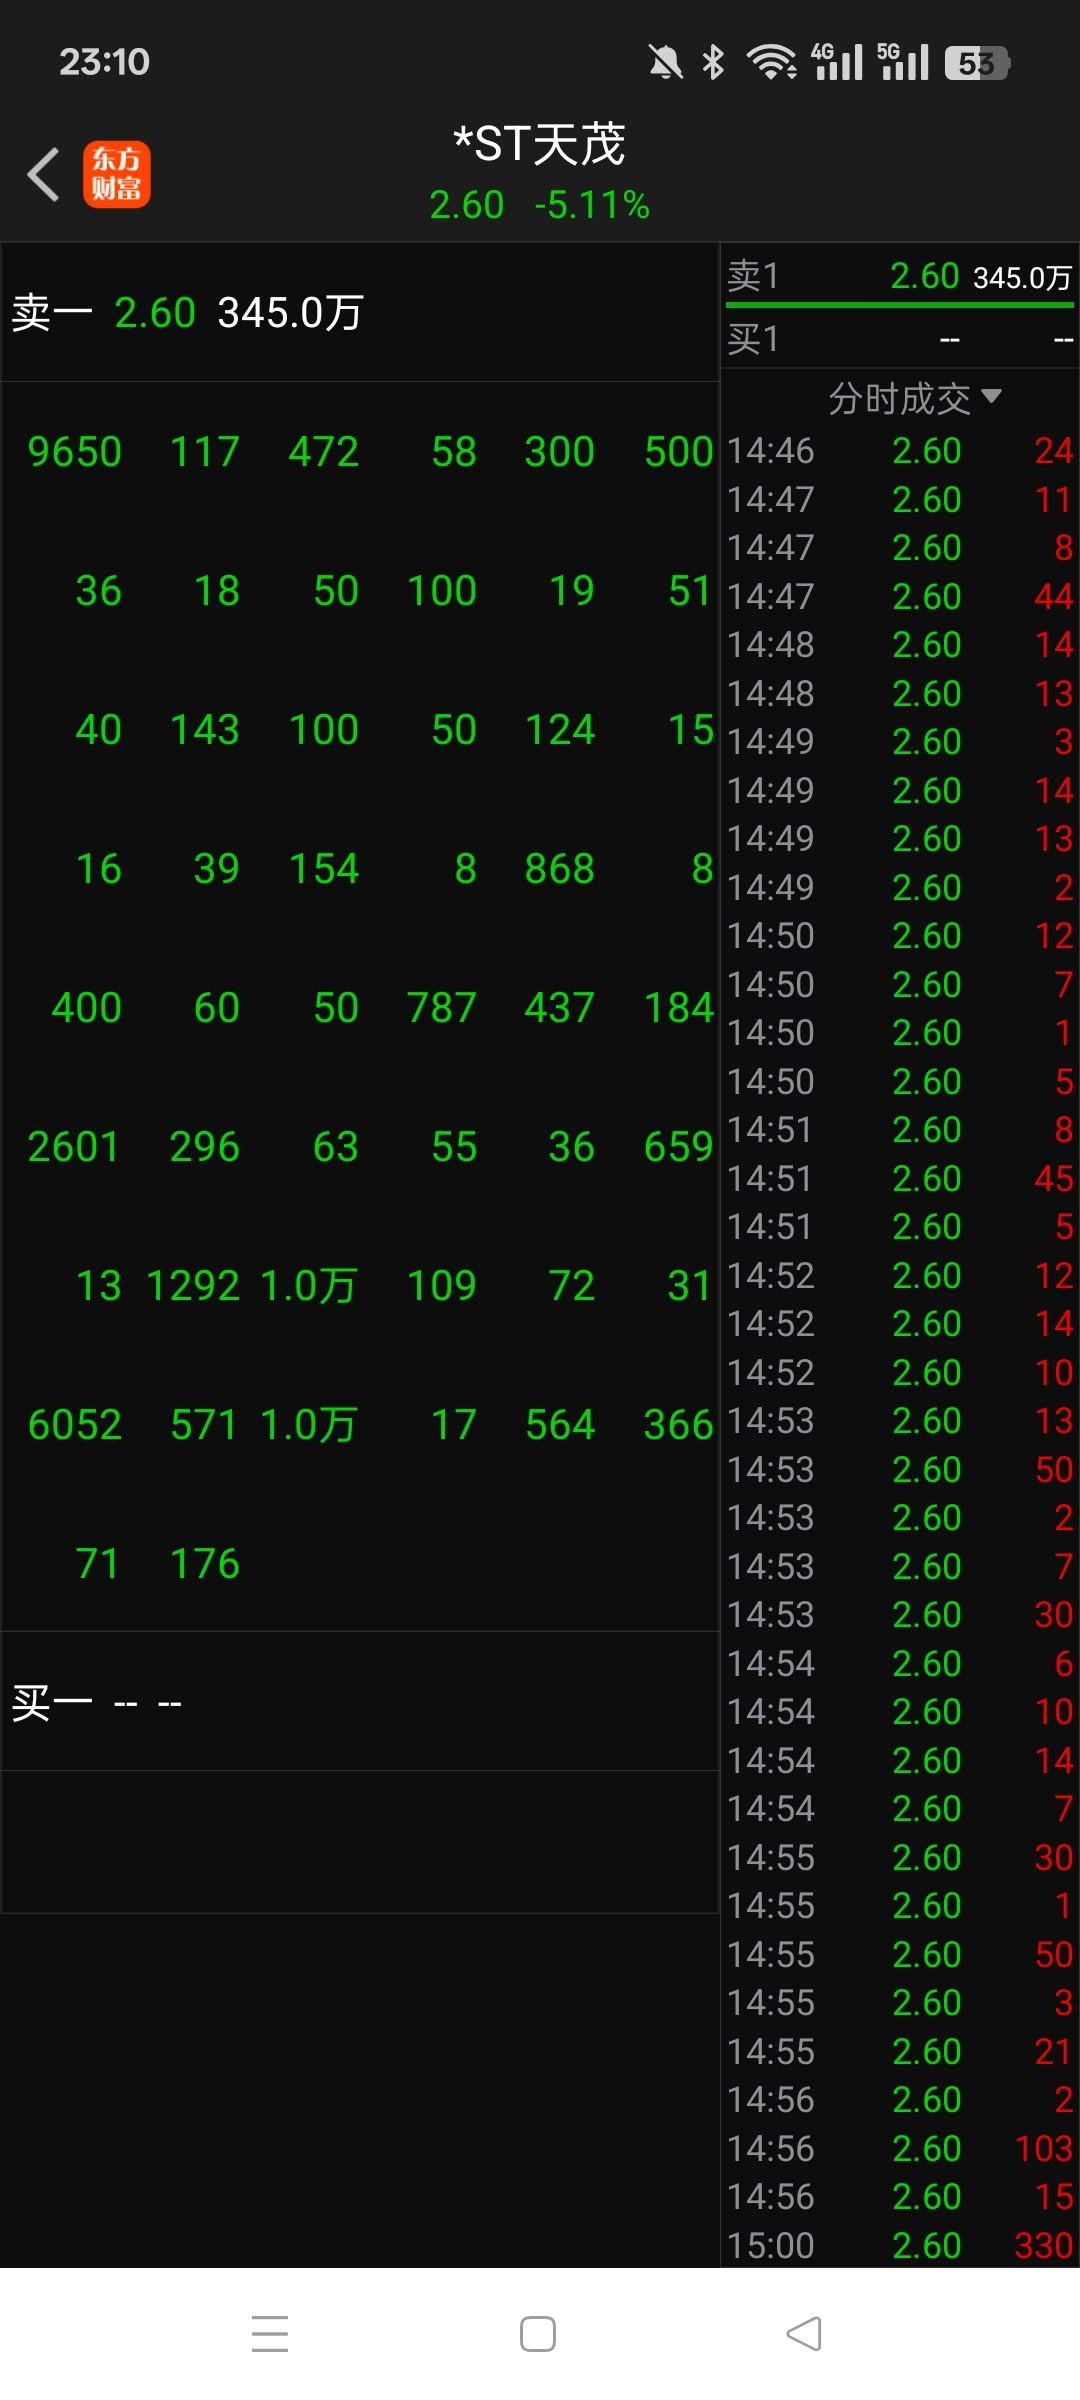Tap the battery level indicator
Viewport: 1080px width, 2400px height.
click(x=977, y=63)
